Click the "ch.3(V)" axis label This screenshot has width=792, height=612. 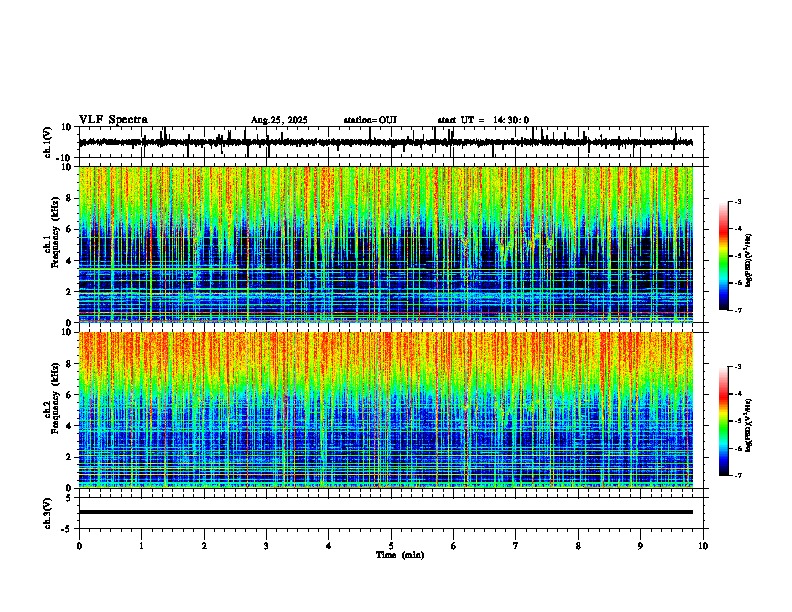(49, 513)
